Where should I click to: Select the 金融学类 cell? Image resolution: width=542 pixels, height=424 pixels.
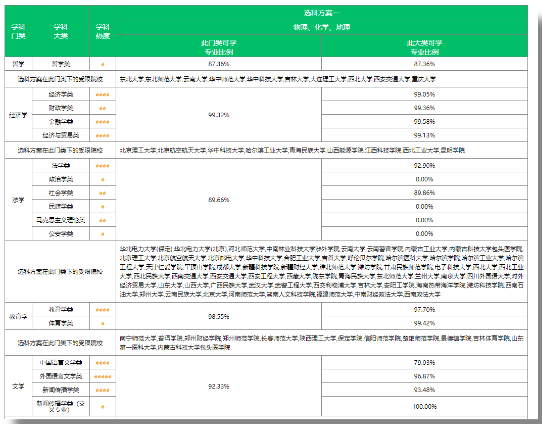(60, 122)
